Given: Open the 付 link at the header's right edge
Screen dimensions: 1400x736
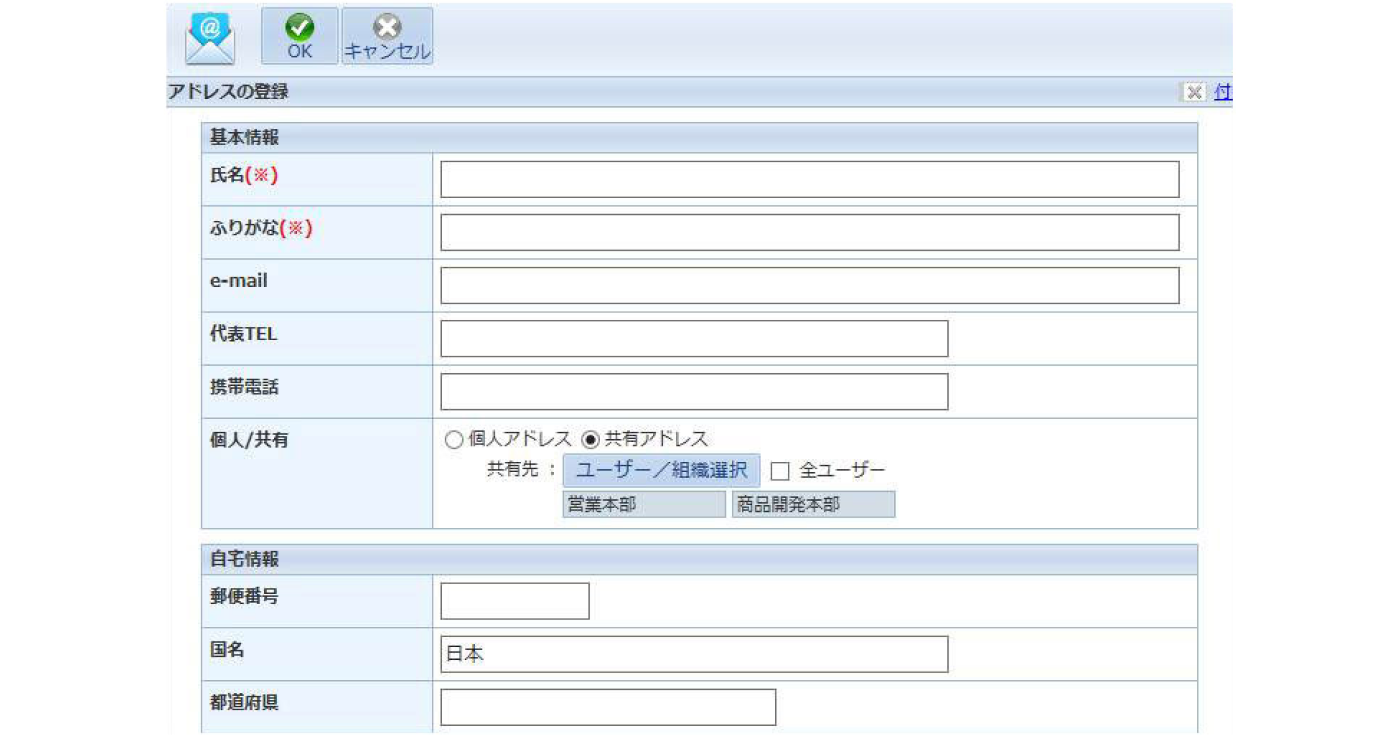Looking at the screenshot, I should (1223, 92).
